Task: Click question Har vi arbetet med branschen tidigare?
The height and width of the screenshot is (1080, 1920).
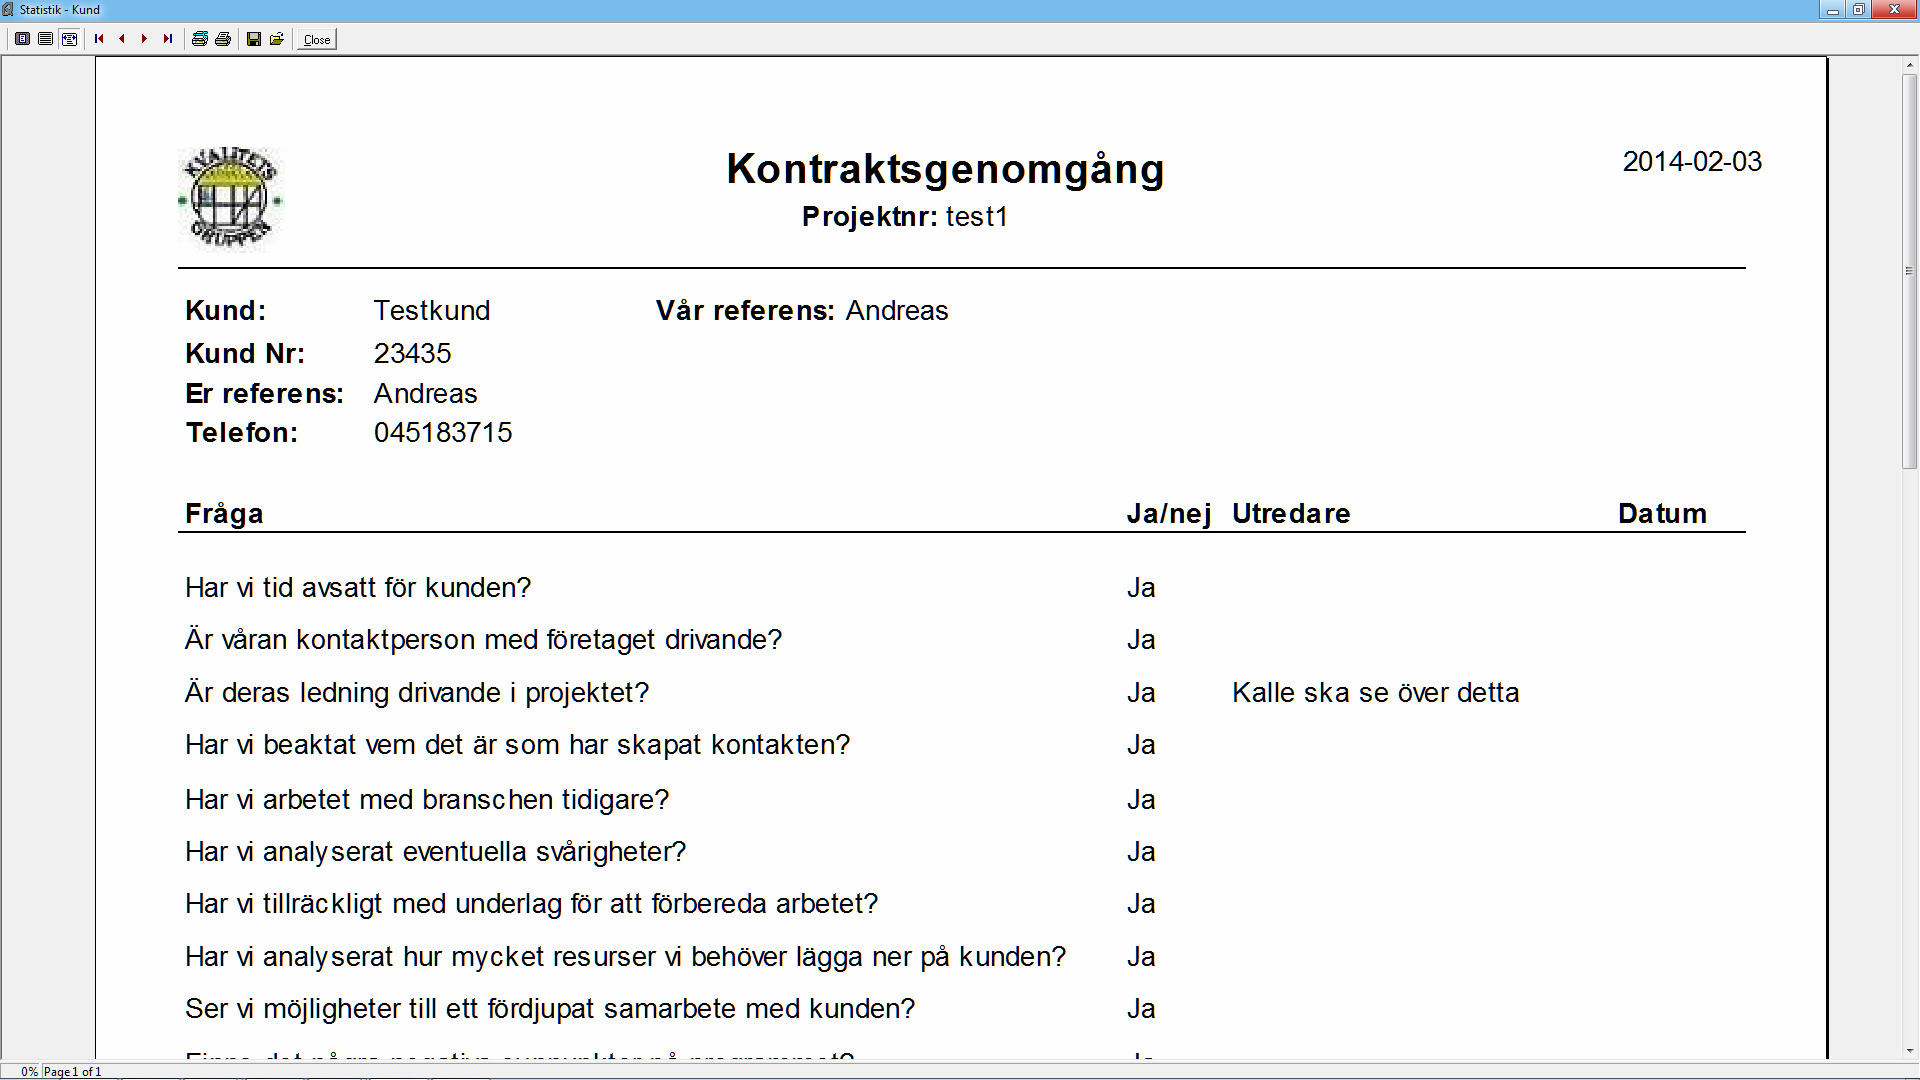Action: (427, 800)
